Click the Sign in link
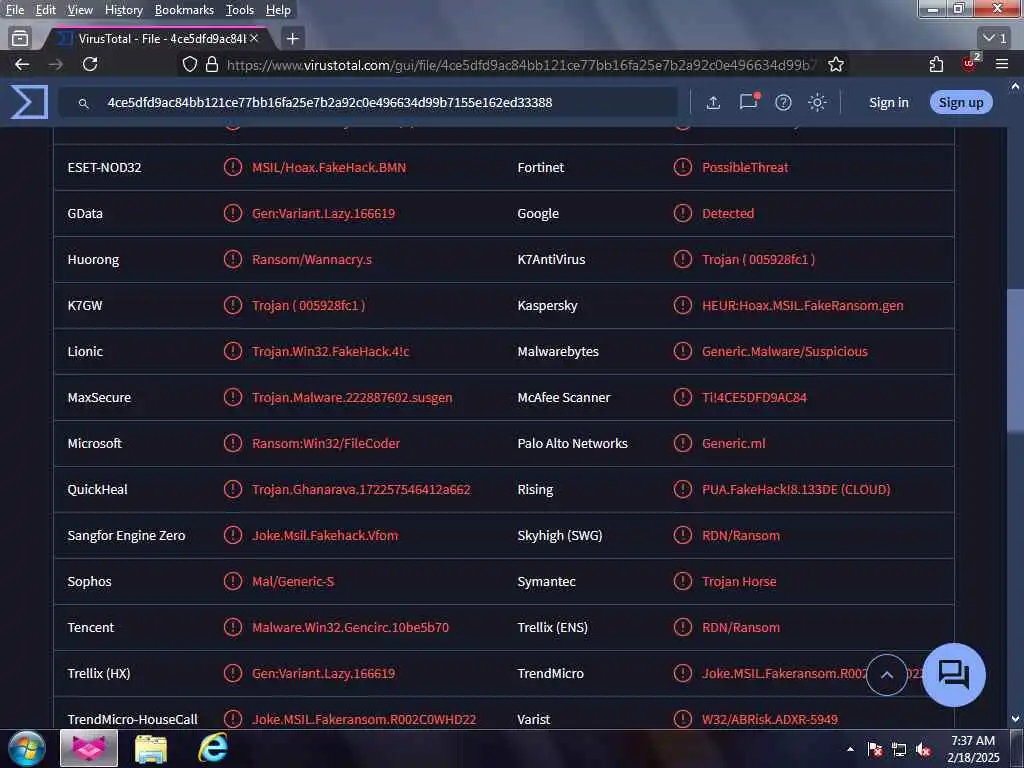The image size is (1024, 768). pos(888,103)
